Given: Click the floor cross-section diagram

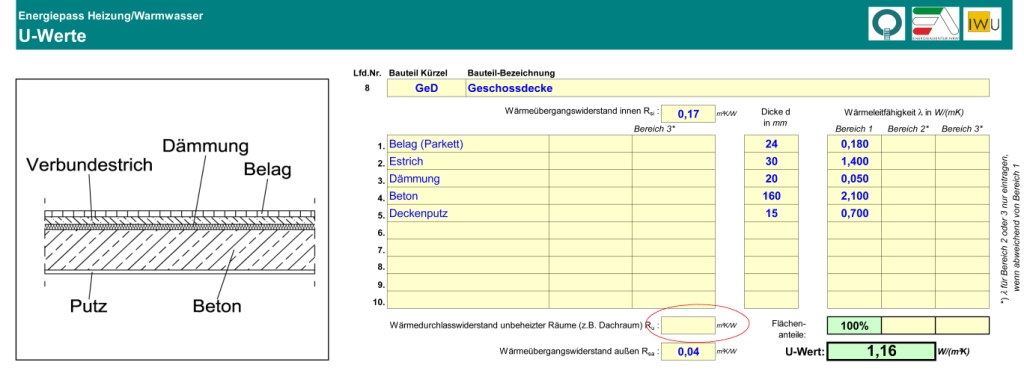Looking at the screenshot, I should [172, 221].
